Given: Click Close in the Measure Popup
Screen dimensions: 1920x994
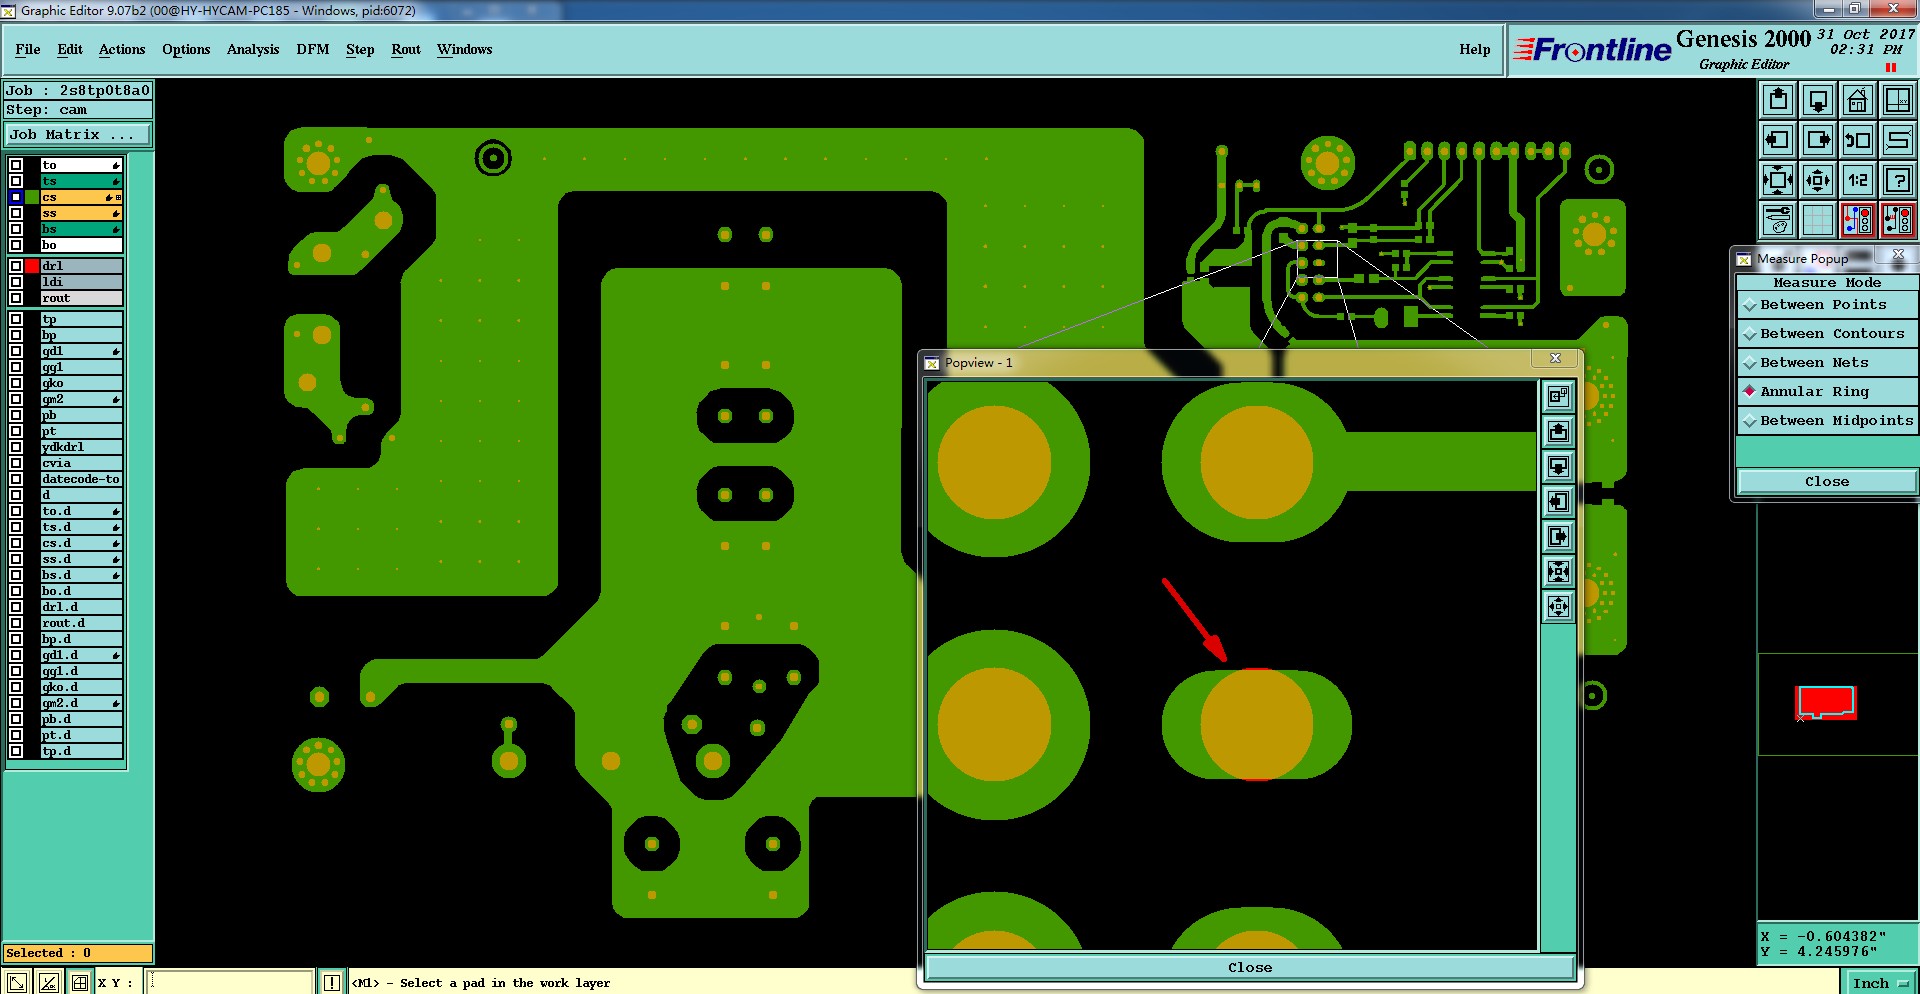Looking at the screenshot, I should tap(1827, 481).
